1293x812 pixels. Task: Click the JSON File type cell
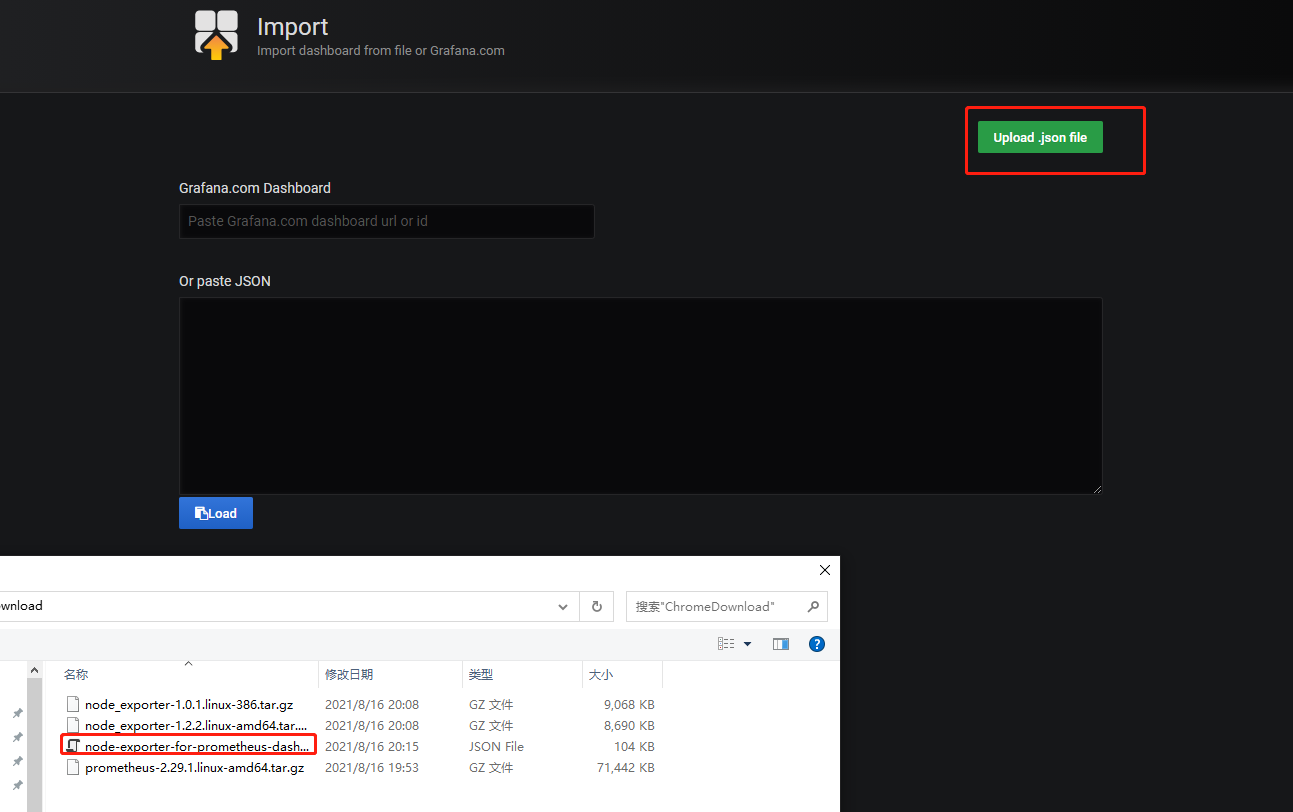496,747
